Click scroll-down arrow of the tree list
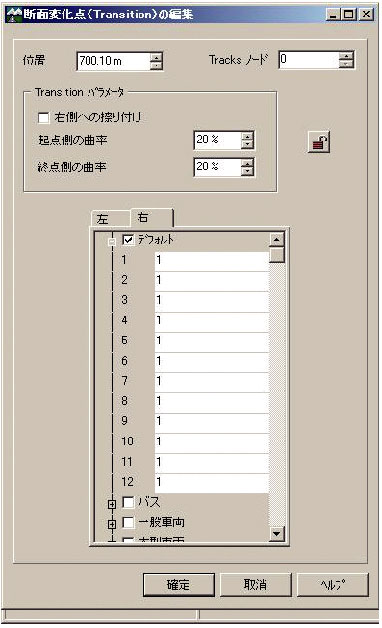The height and width of the screenshot is (628, 382). click(x=277, y=533)
